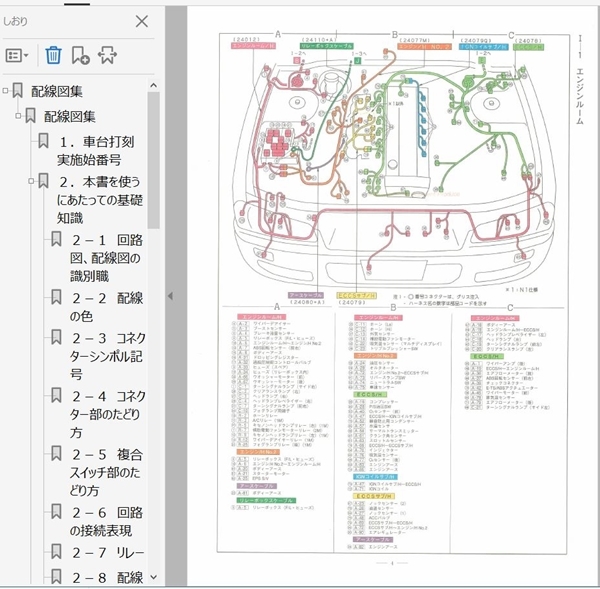Image resolution: width=600 pixels, height=589 pixels.
Task: Collapse the top-level 配線図集 tree node
Action: [5, 91]
